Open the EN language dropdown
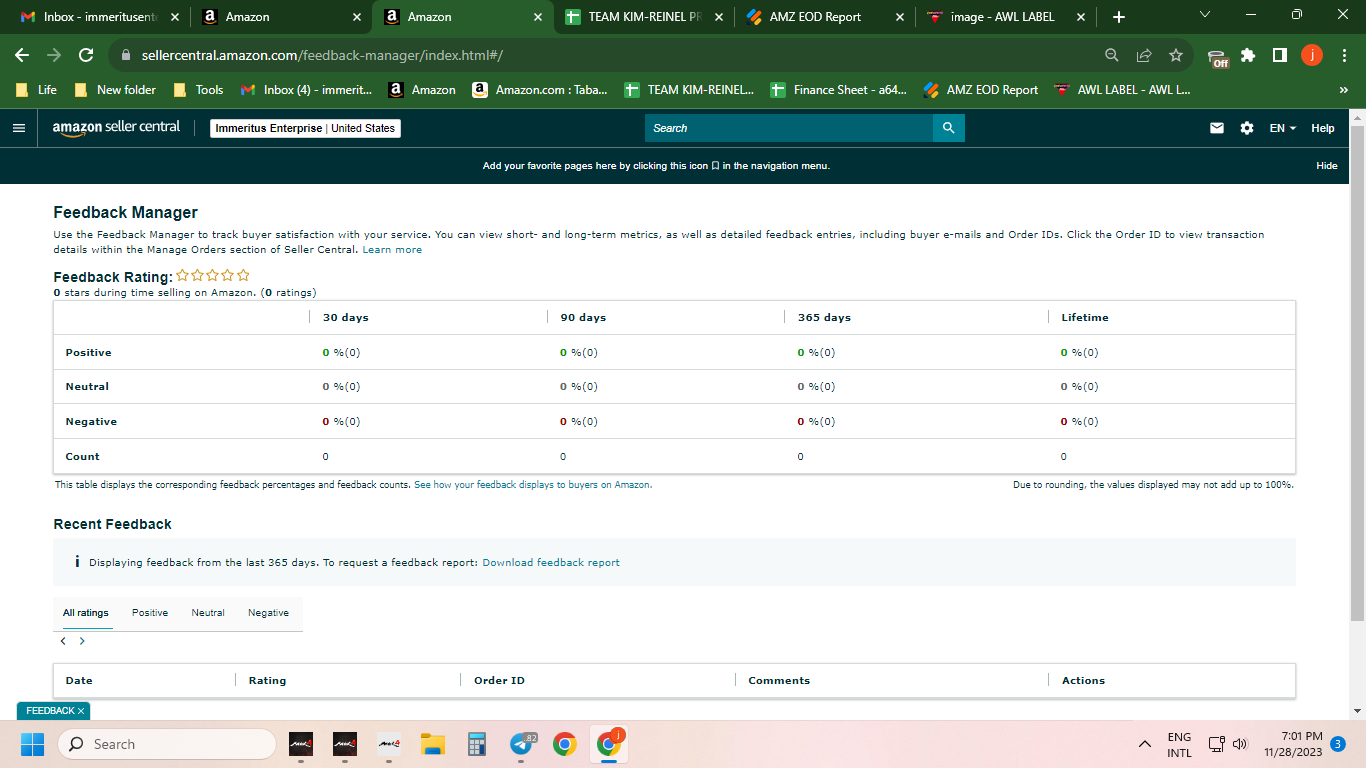Screen dimensions: 1366x768 tap(1282, 128)
